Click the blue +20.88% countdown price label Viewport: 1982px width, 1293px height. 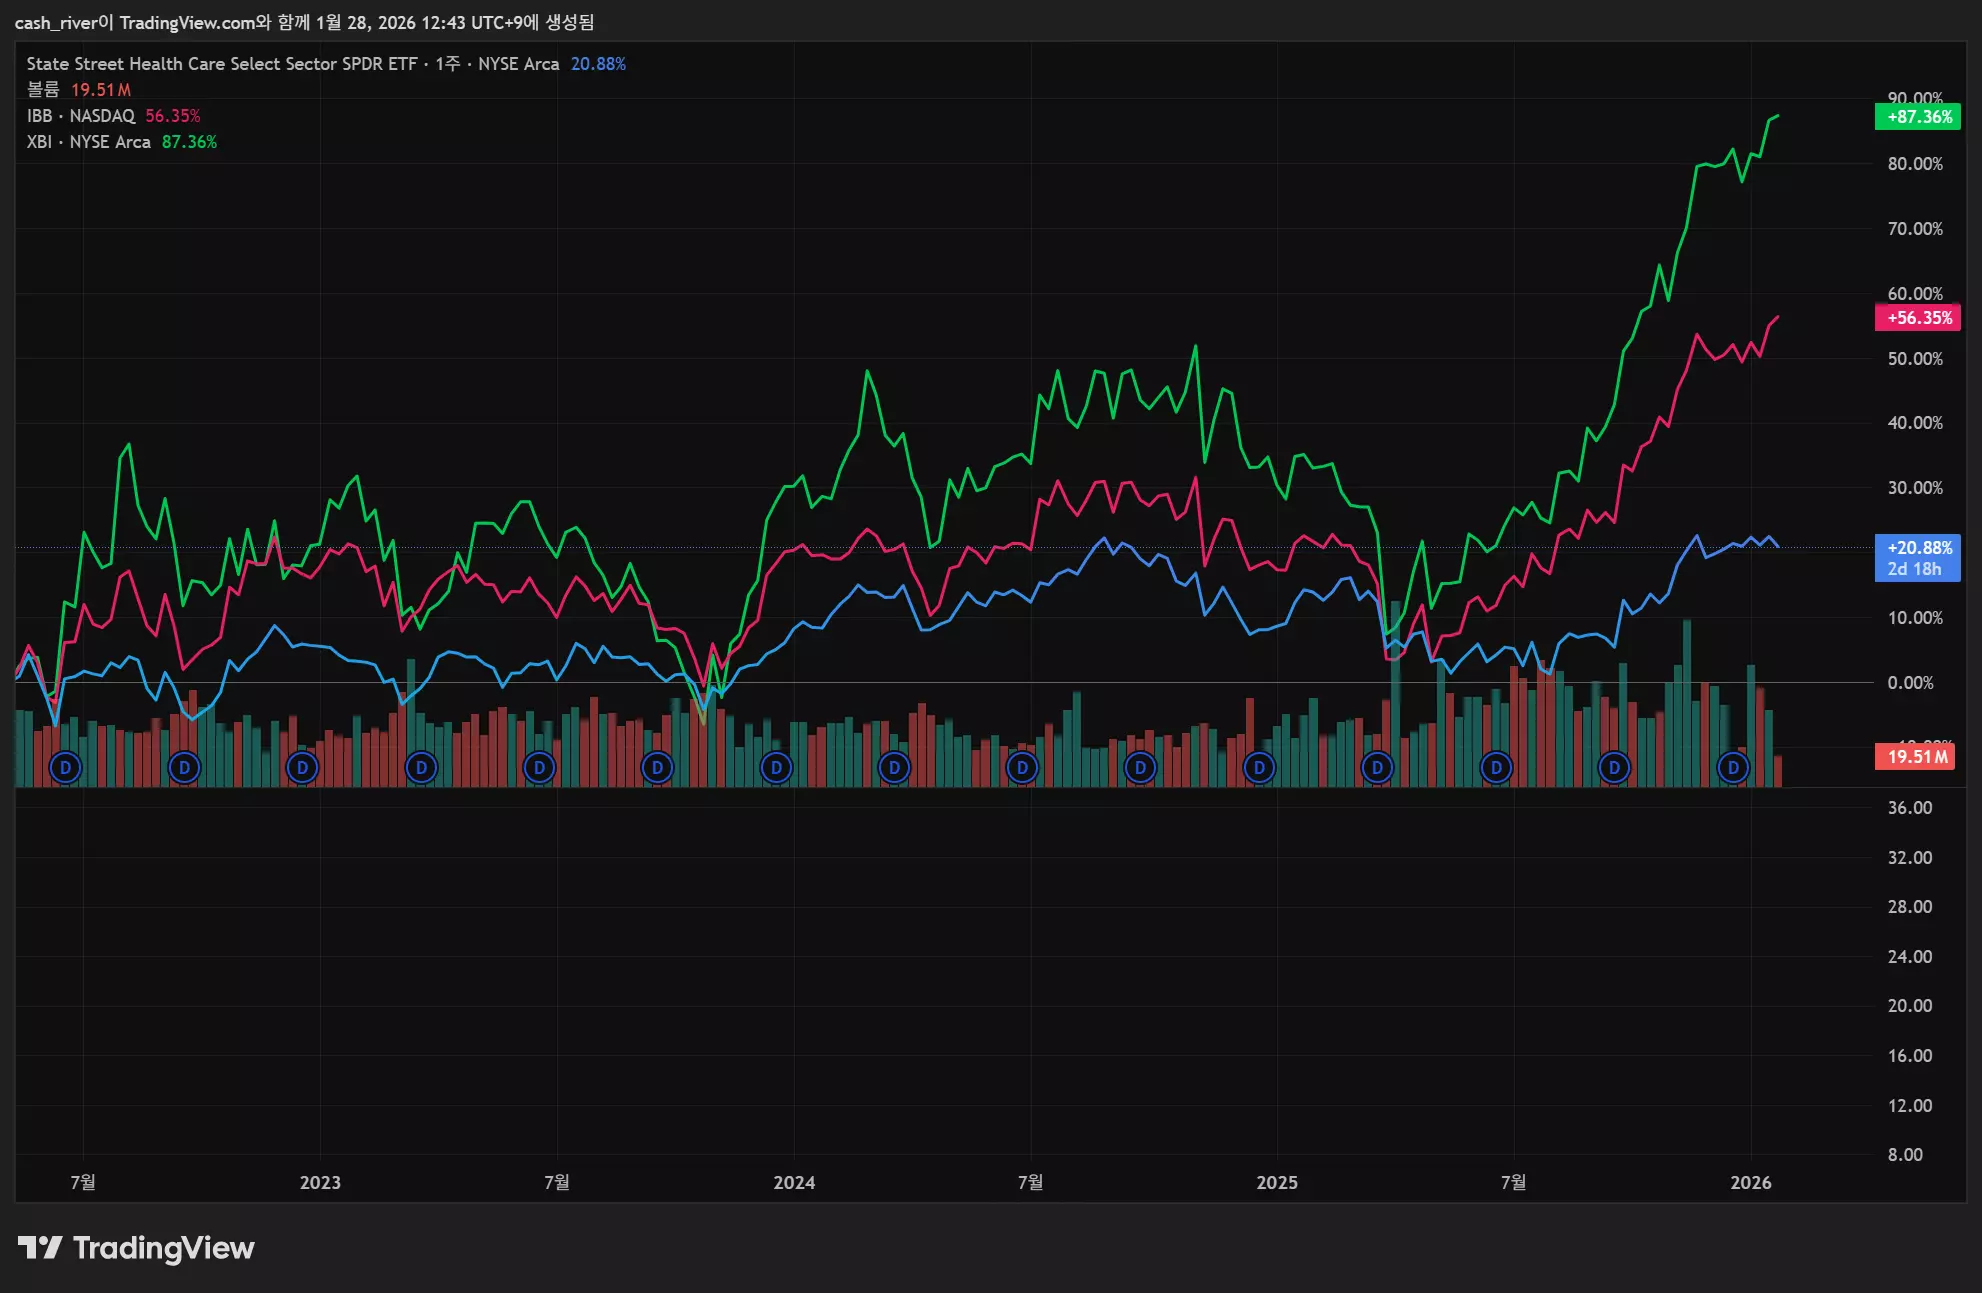1918,558
